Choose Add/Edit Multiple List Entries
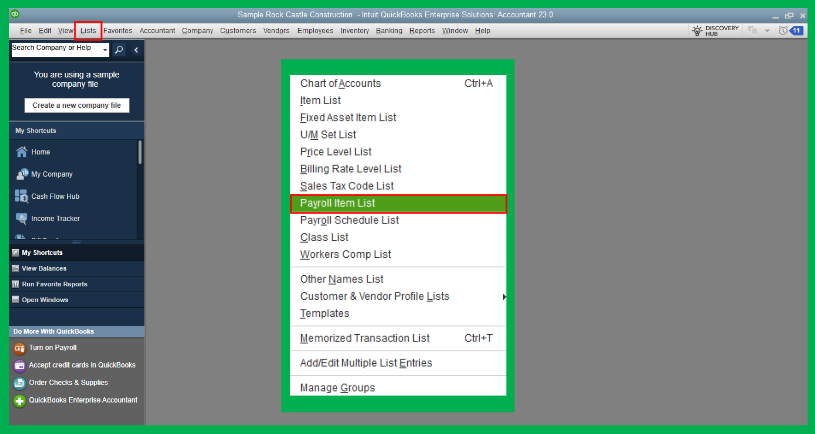 tap(398, 363)
